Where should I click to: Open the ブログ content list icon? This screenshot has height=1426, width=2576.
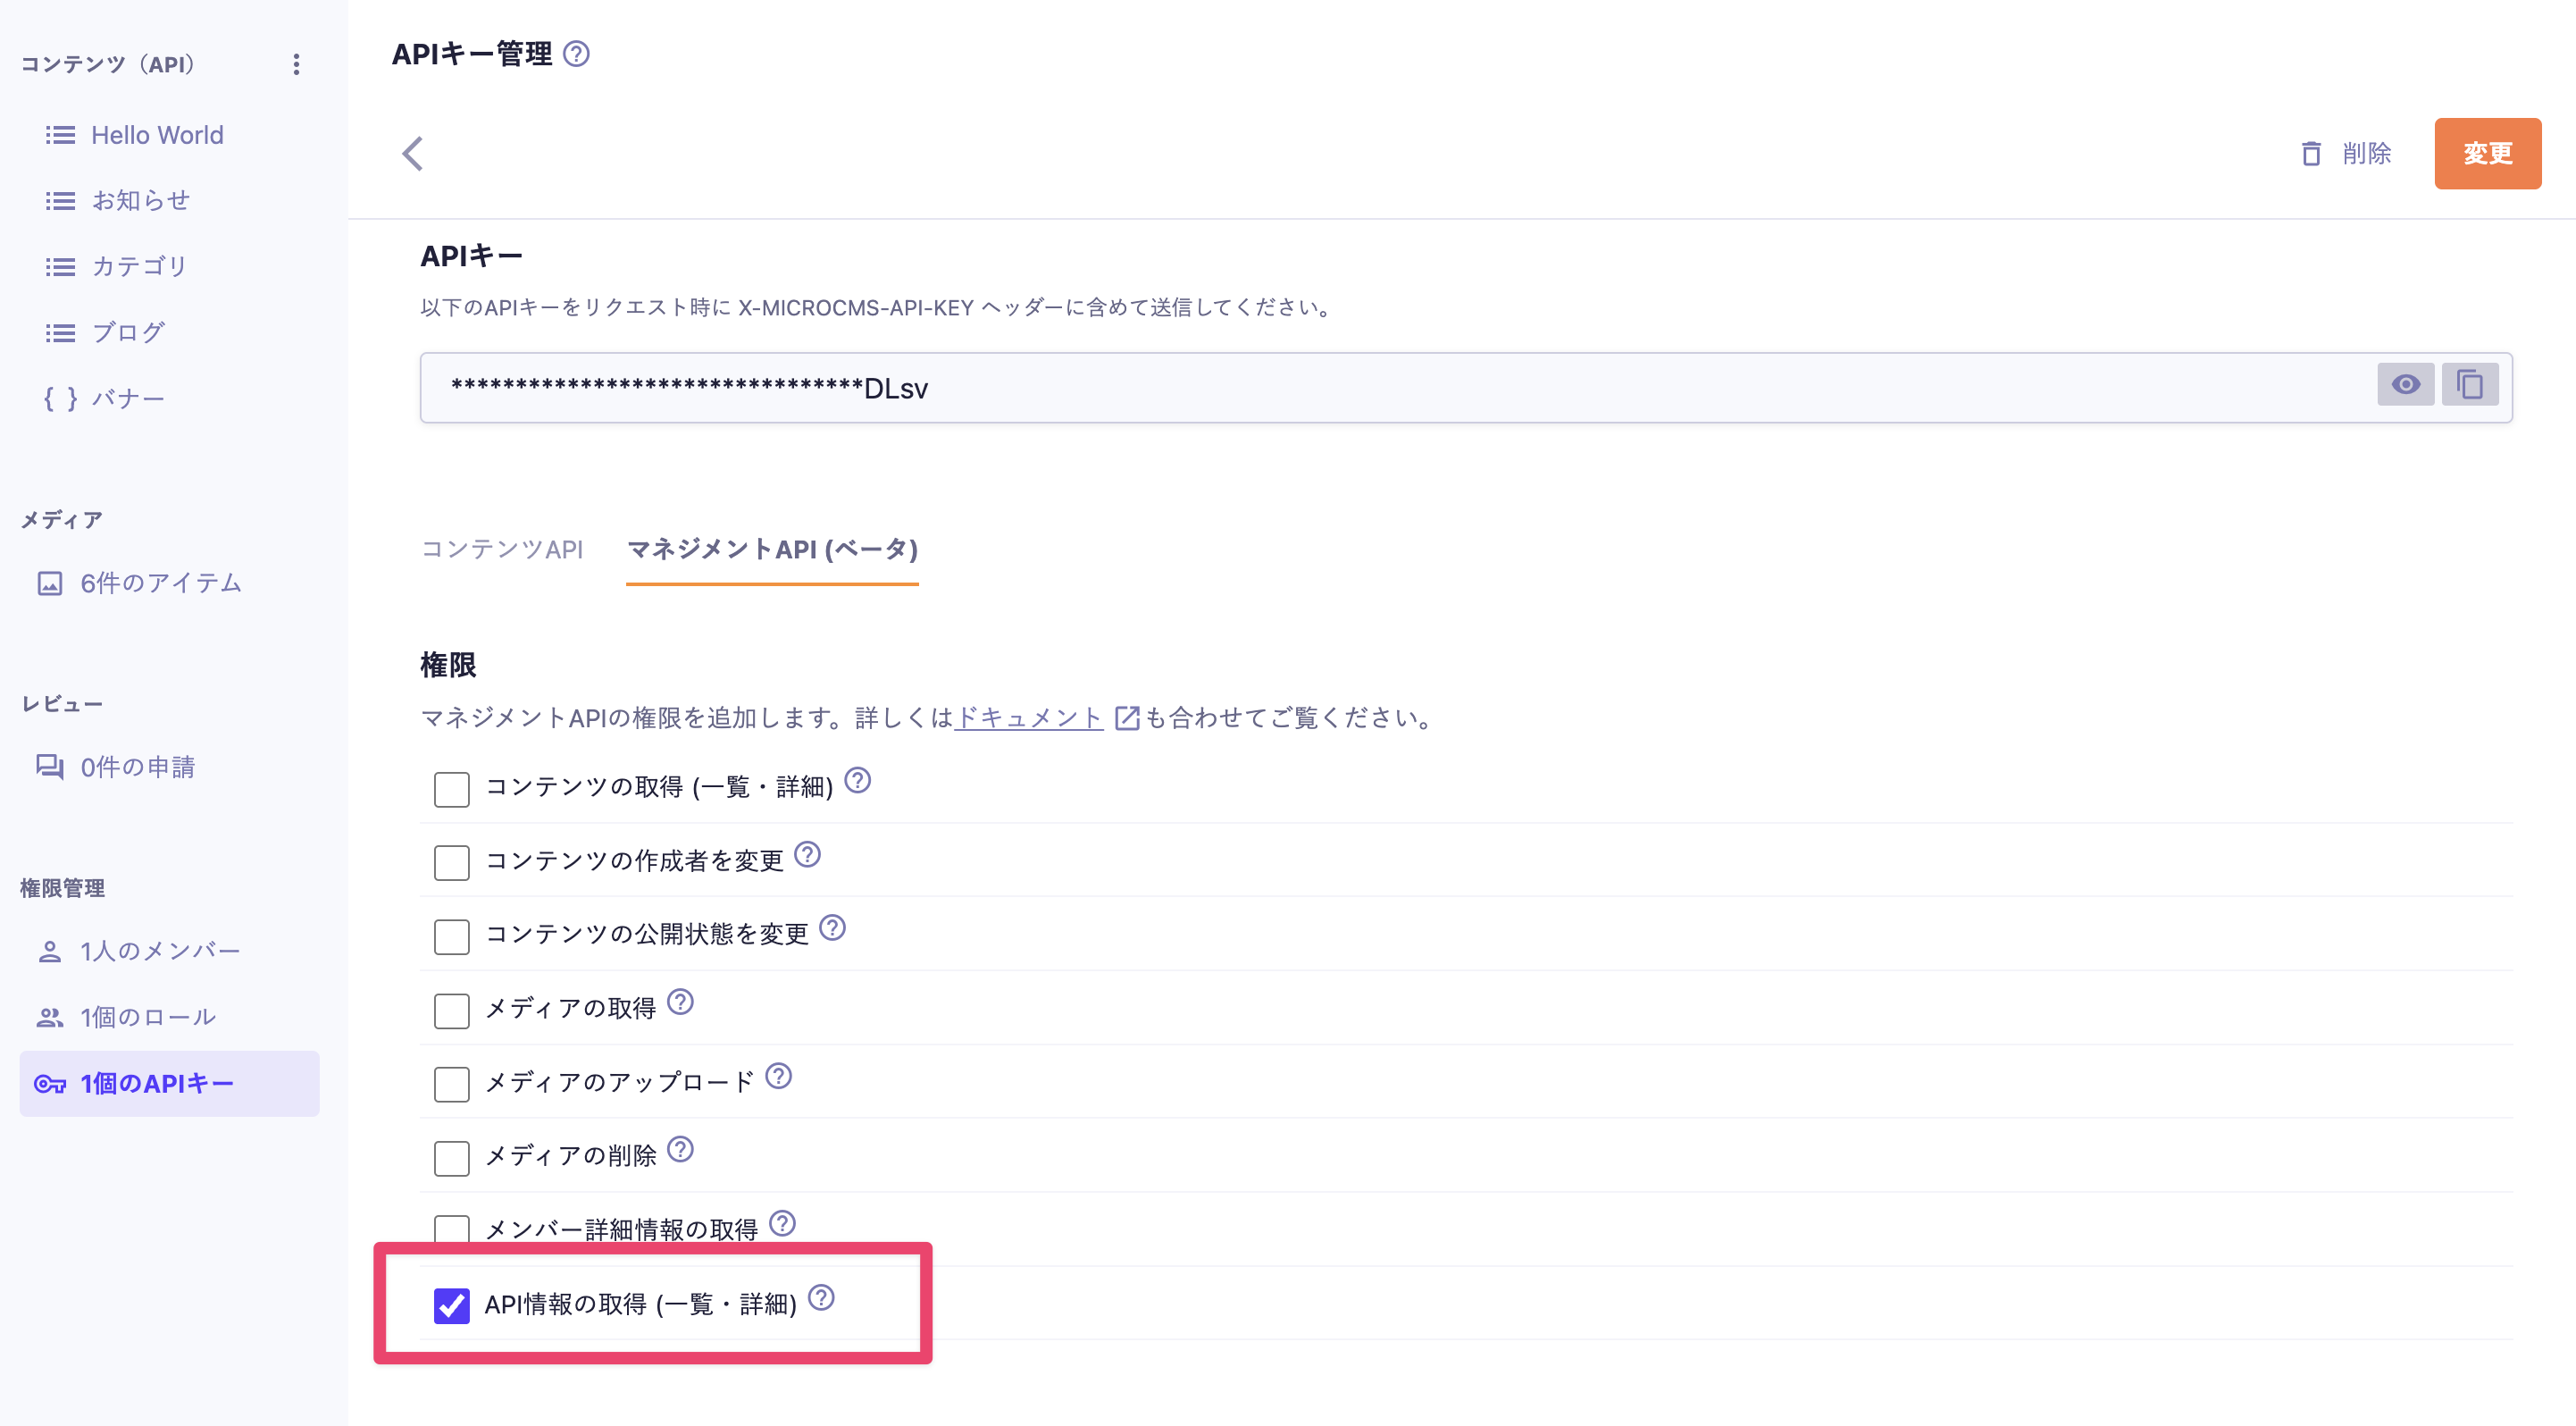coord(59,332)
